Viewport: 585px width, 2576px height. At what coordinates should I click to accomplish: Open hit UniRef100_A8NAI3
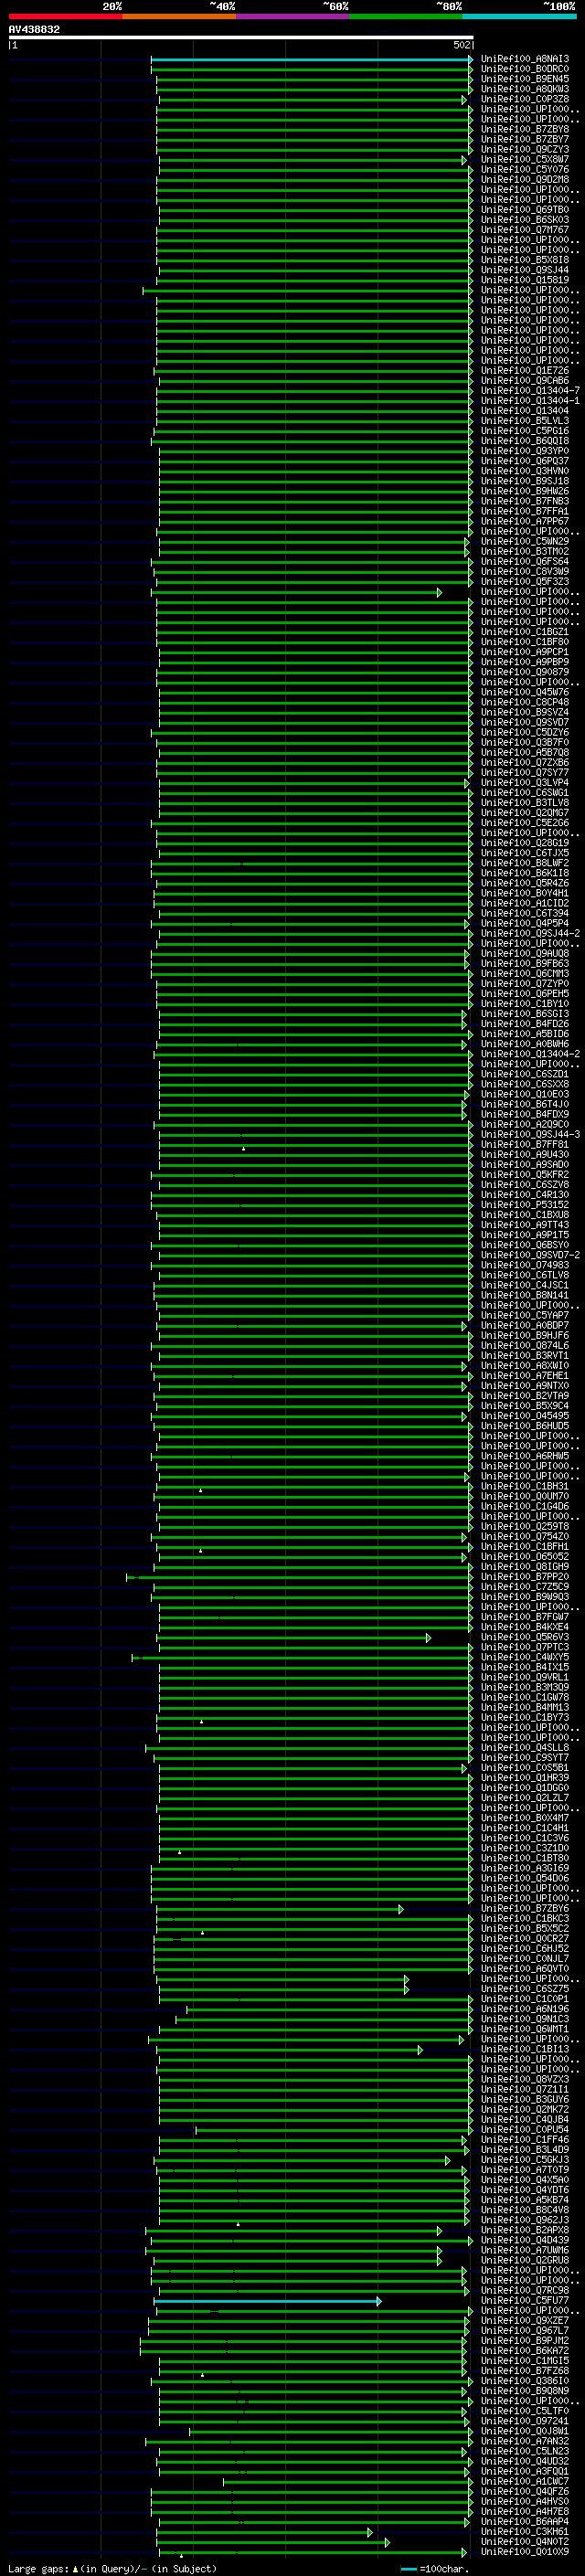coord(525,59)
